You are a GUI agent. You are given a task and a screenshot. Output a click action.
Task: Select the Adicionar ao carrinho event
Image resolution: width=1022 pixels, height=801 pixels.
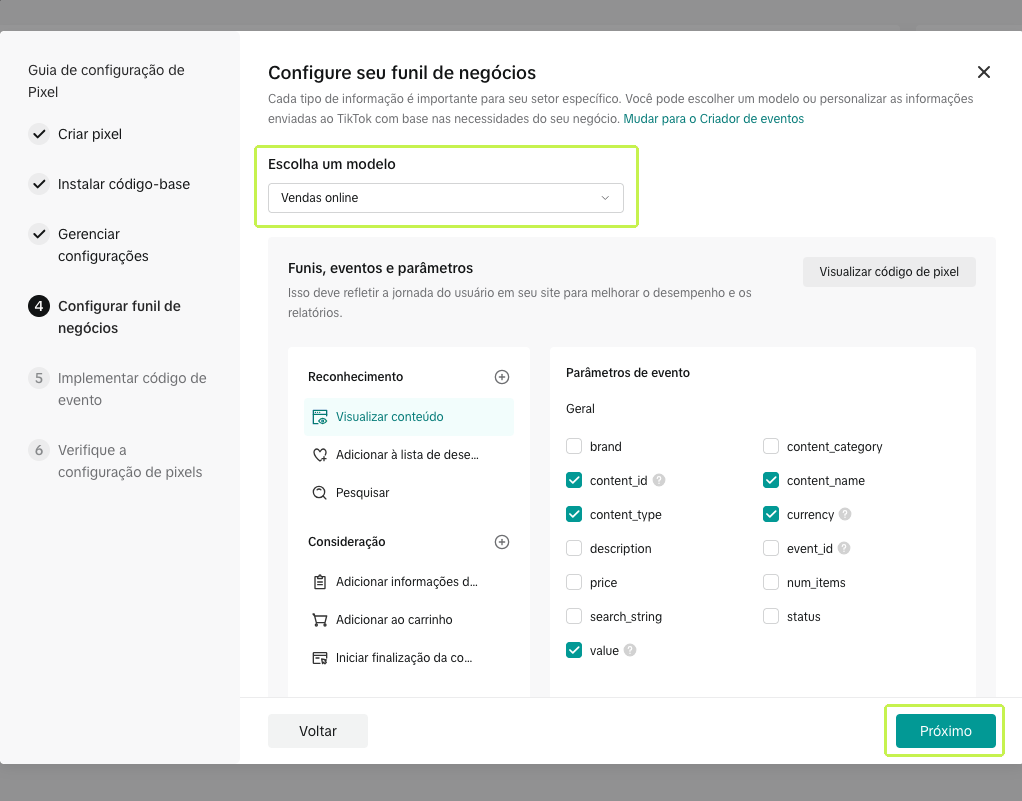(x=409, y=620)
